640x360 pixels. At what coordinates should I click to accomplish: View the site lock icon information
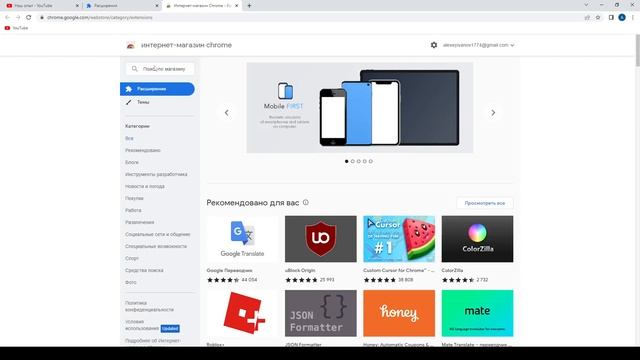(42, 18)
